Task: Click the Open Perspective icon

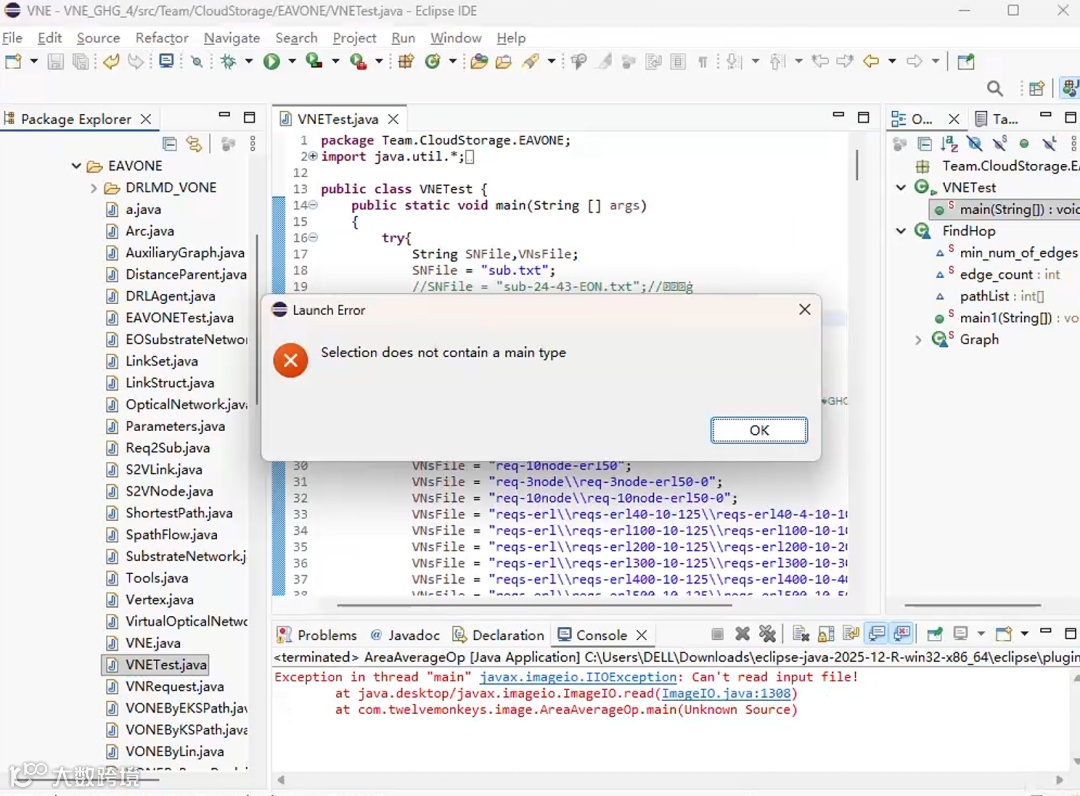Action: click(1036, 88)
